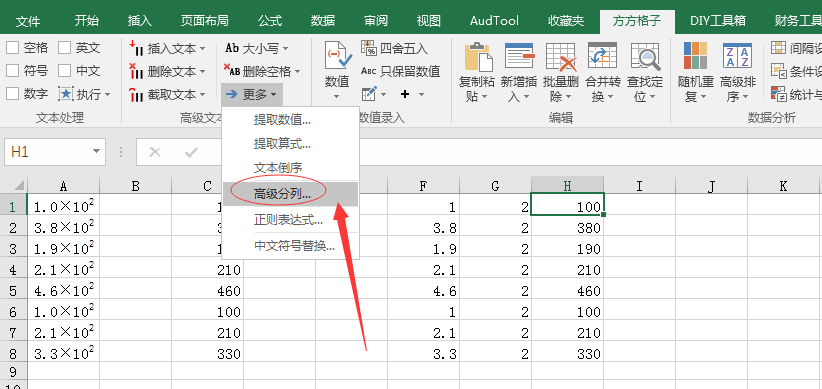Choose 中文符号替换... from the menu
The height and width of the screenshot is (389, 822).
tap(290, 246)
